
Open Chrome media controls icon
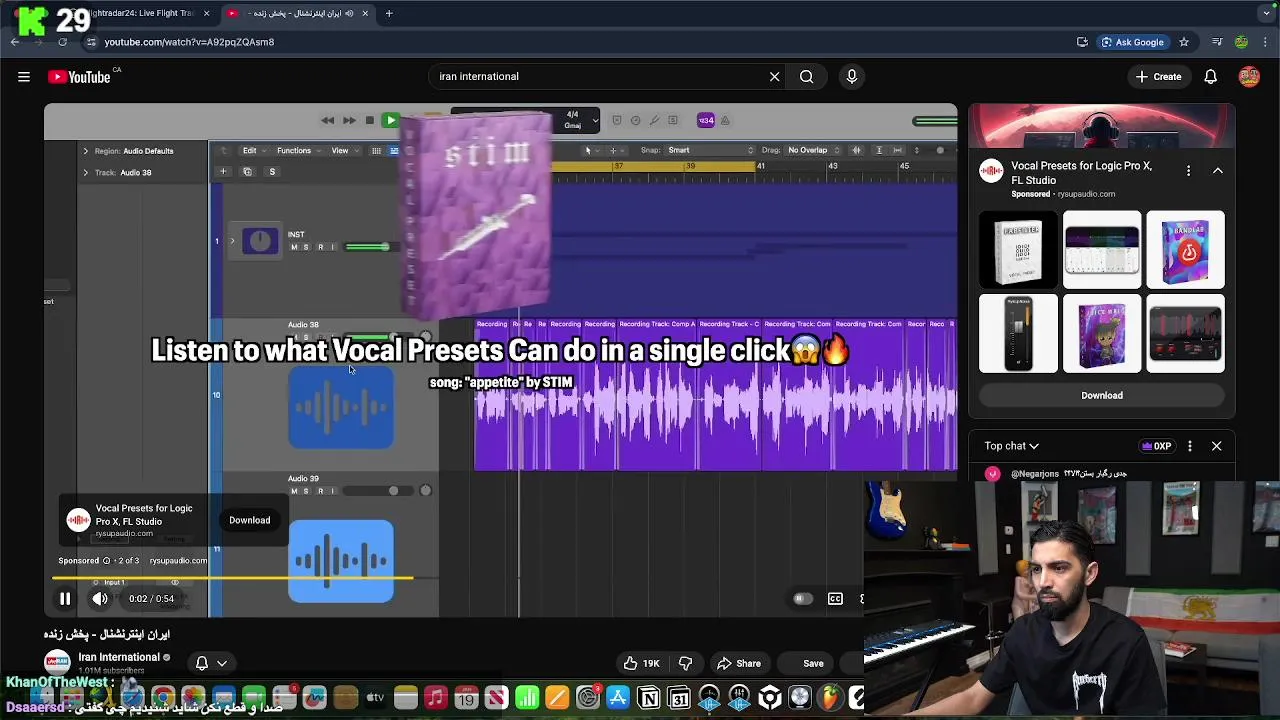click(x=1217, y=42)
